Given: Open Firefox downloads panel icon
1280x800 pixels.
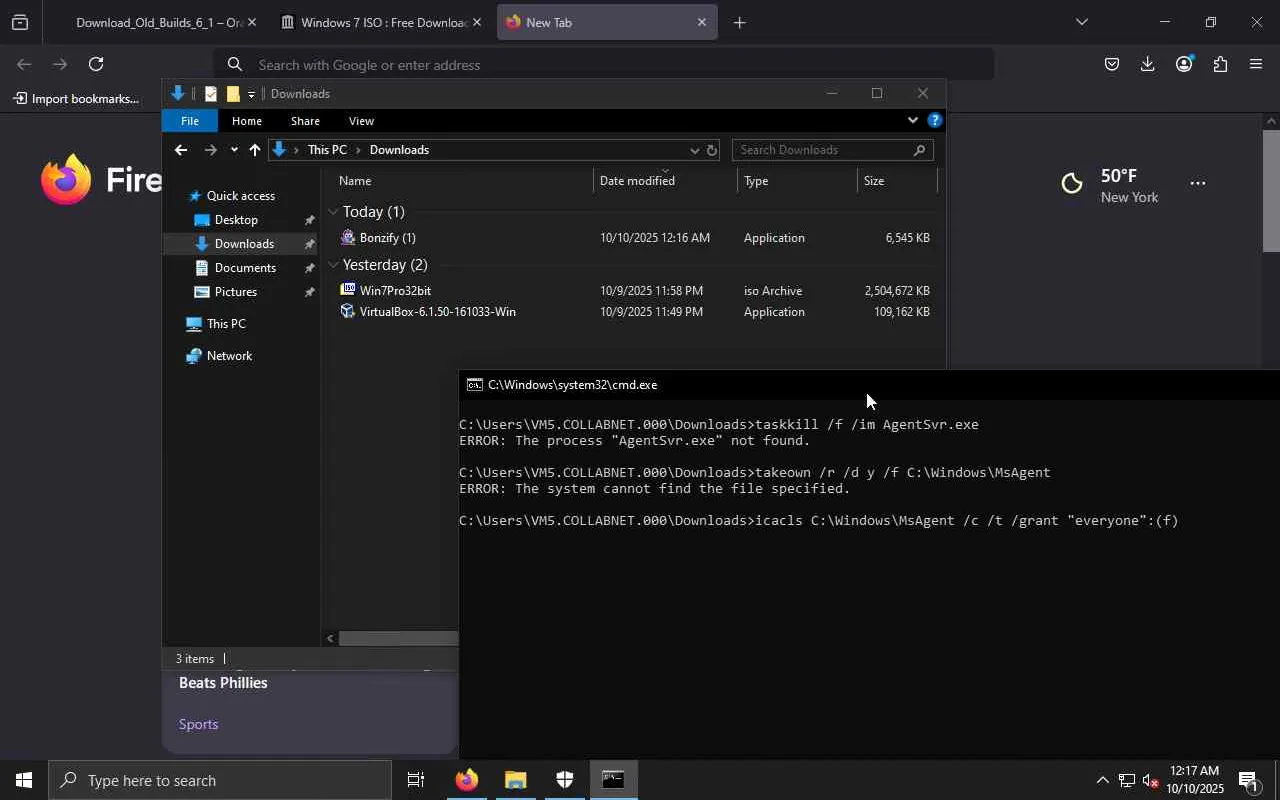Looking at the screenshot, I should (1148, 65).
